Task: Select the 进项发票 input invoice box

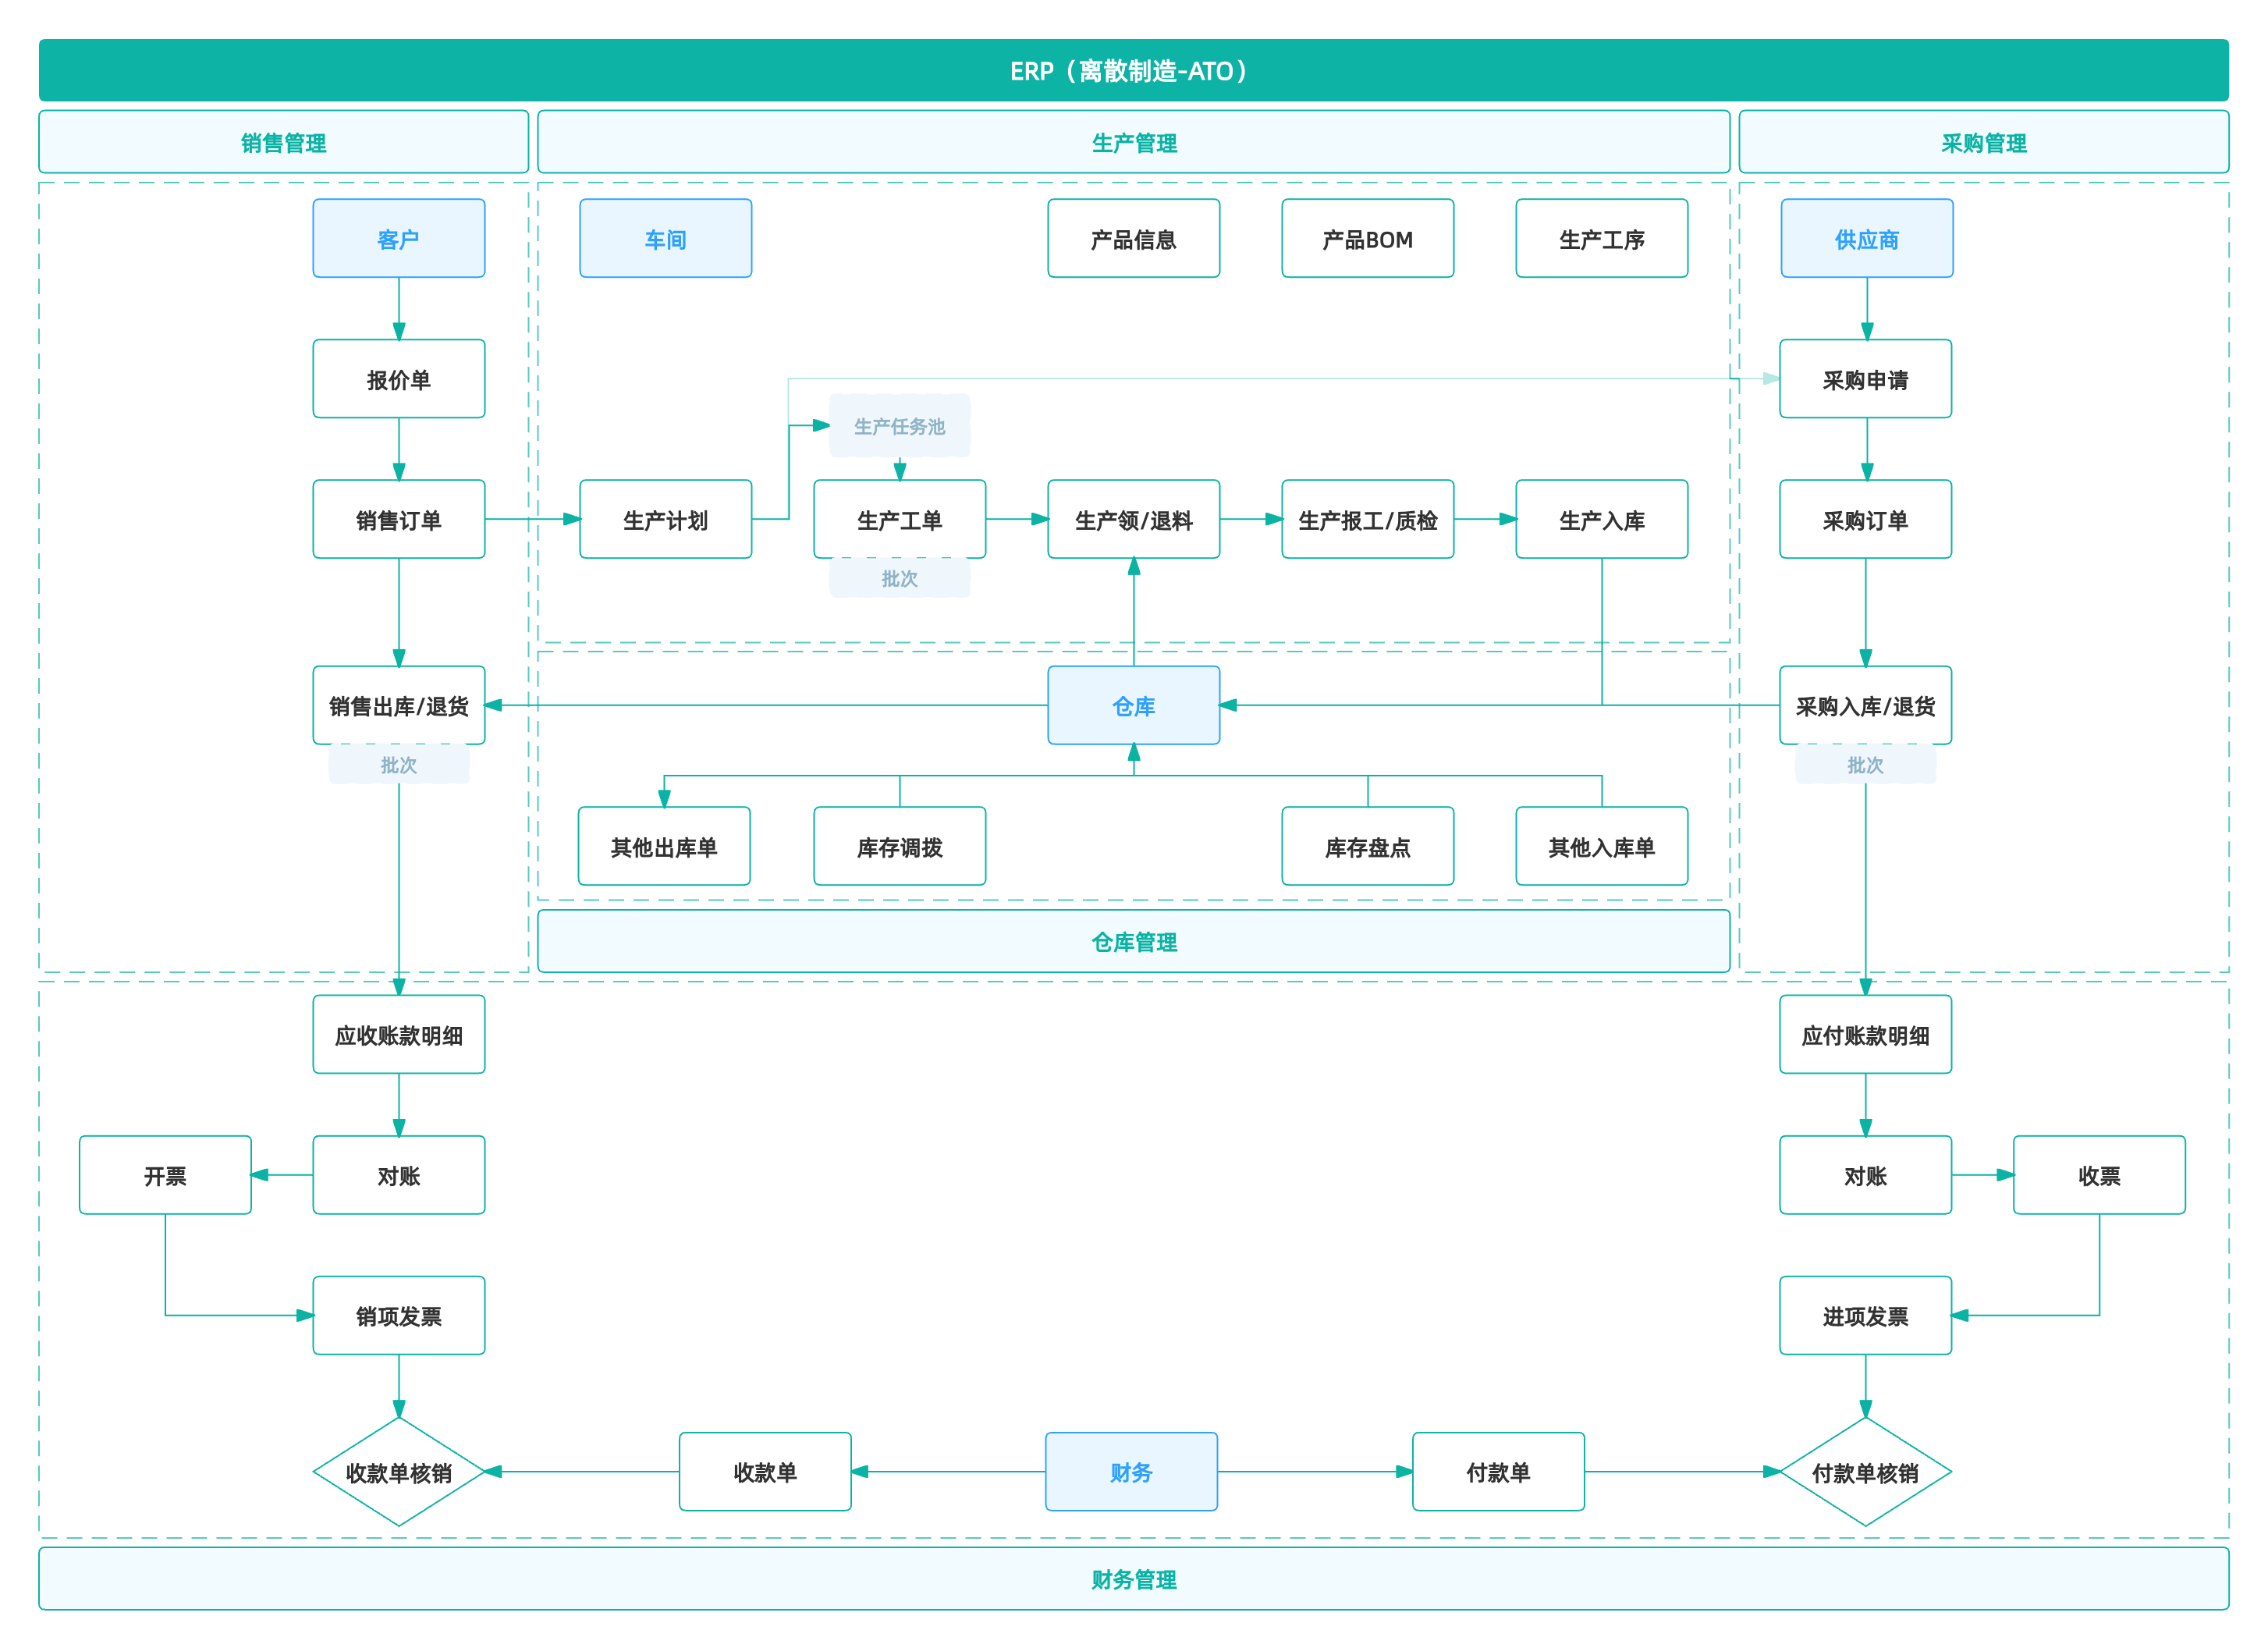Action: point(1865,1315)
